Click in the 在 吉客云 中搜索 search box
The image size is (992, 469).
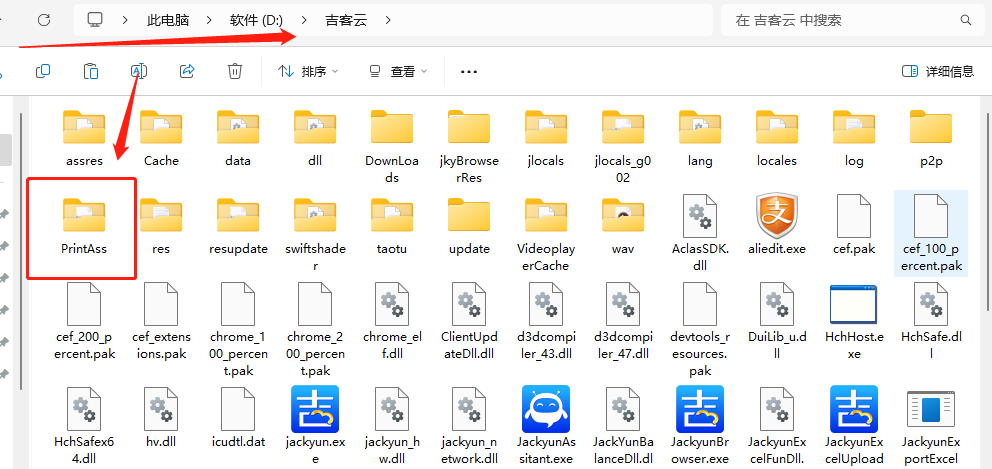[852, 20]
